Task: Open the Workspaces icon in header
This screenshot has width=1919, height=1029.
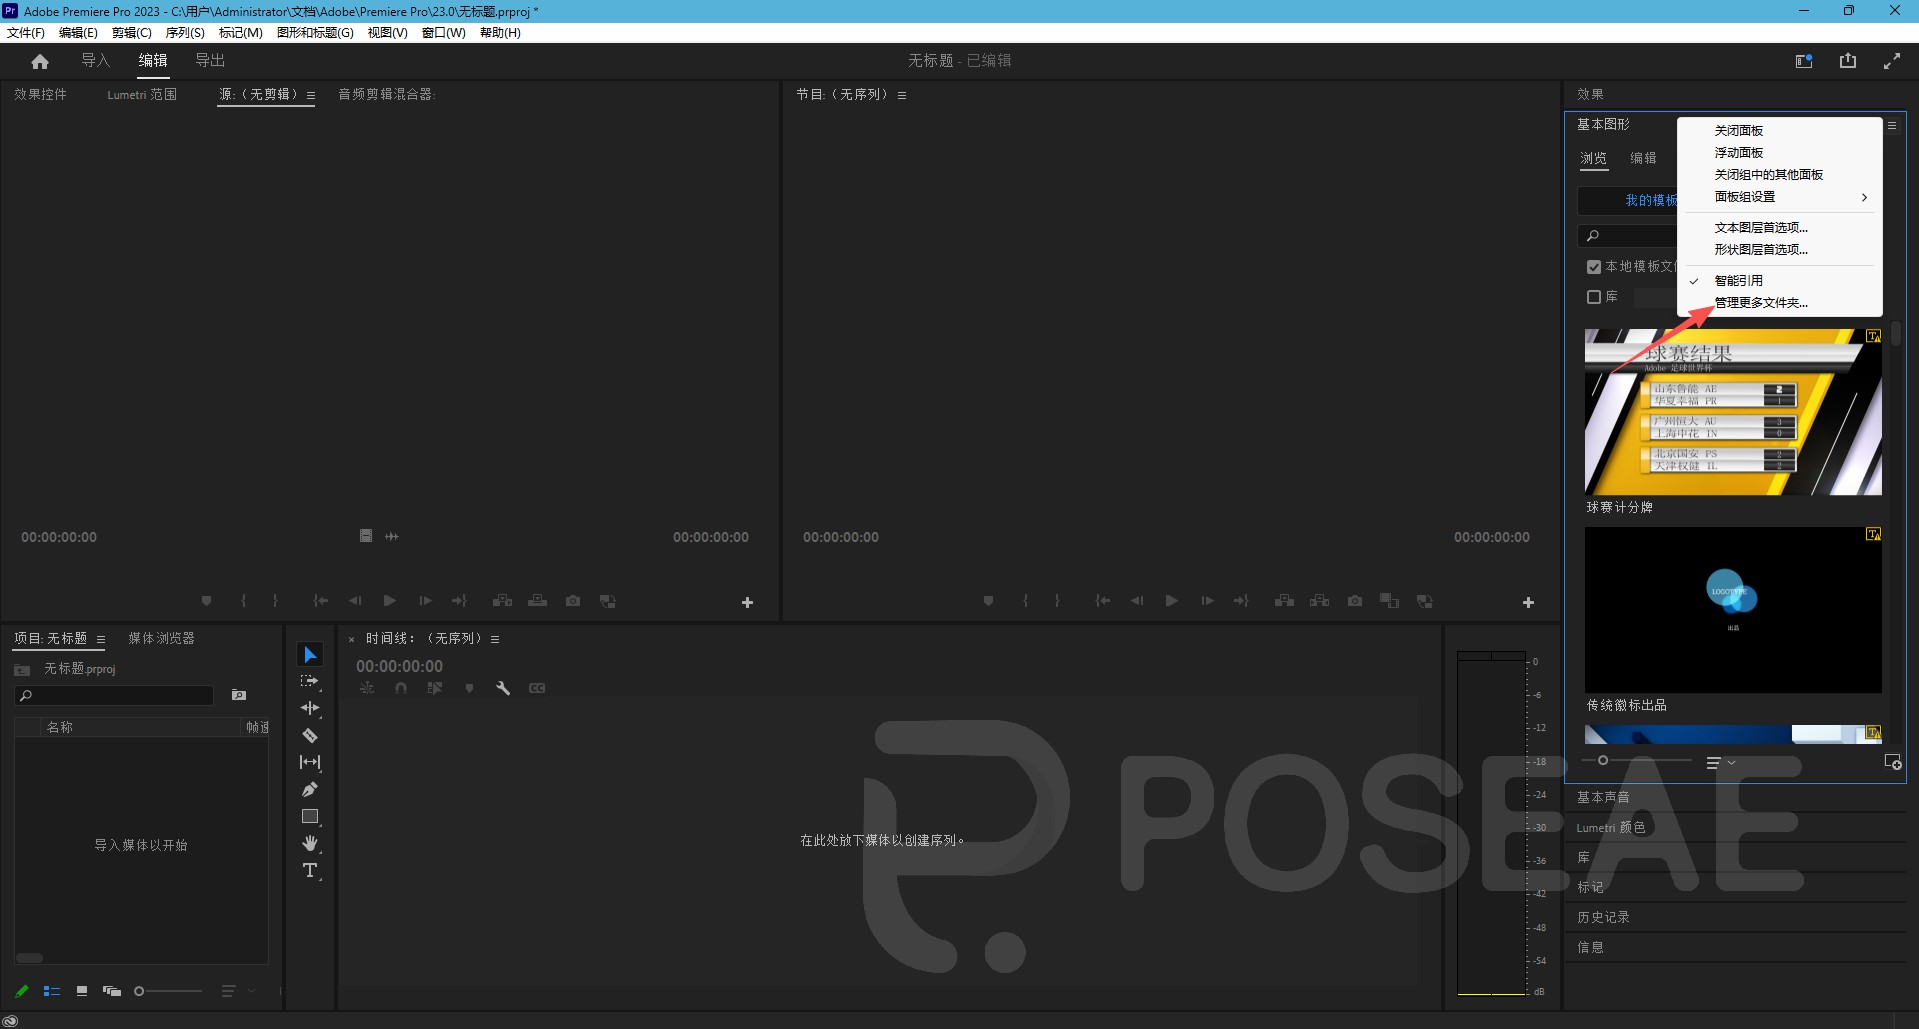Action: 1804,61
